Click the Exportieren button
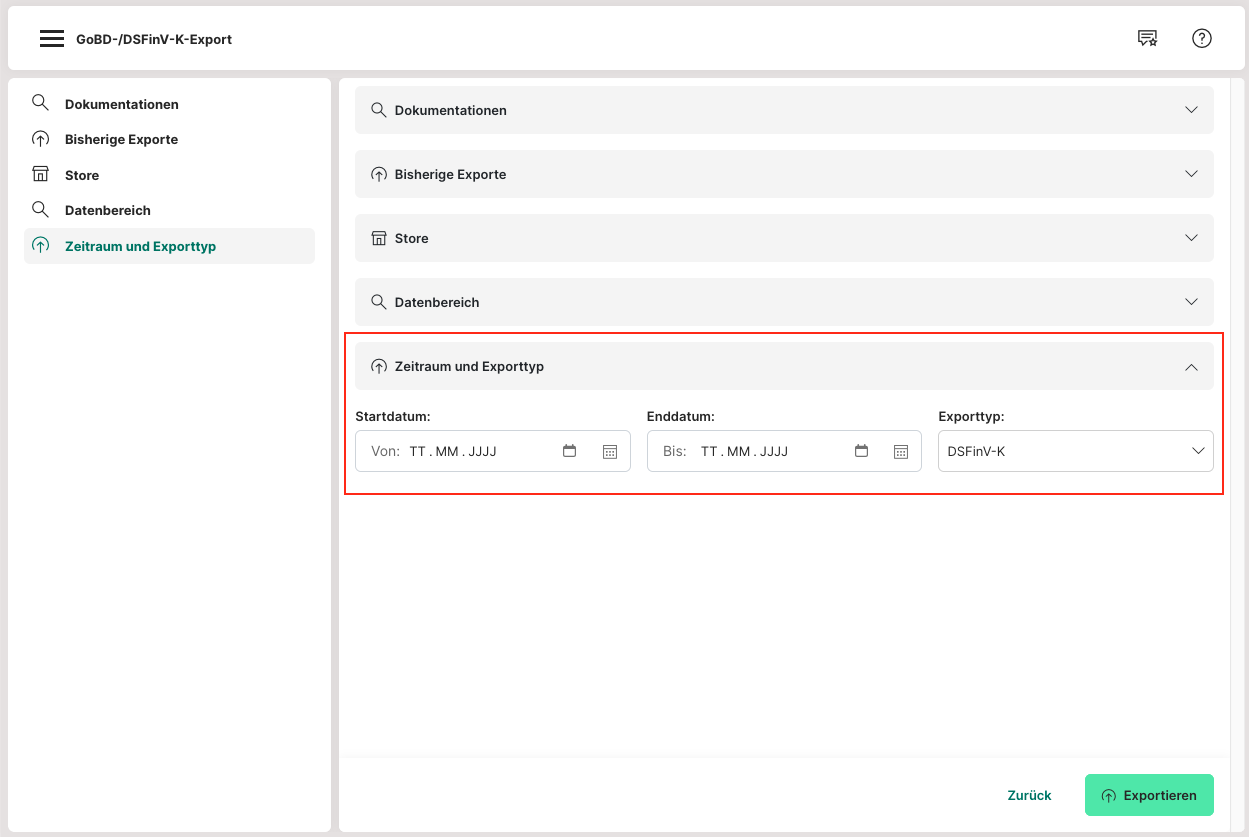The width and height of the screenshot is (1249, 837). (x=1149, y=795)
